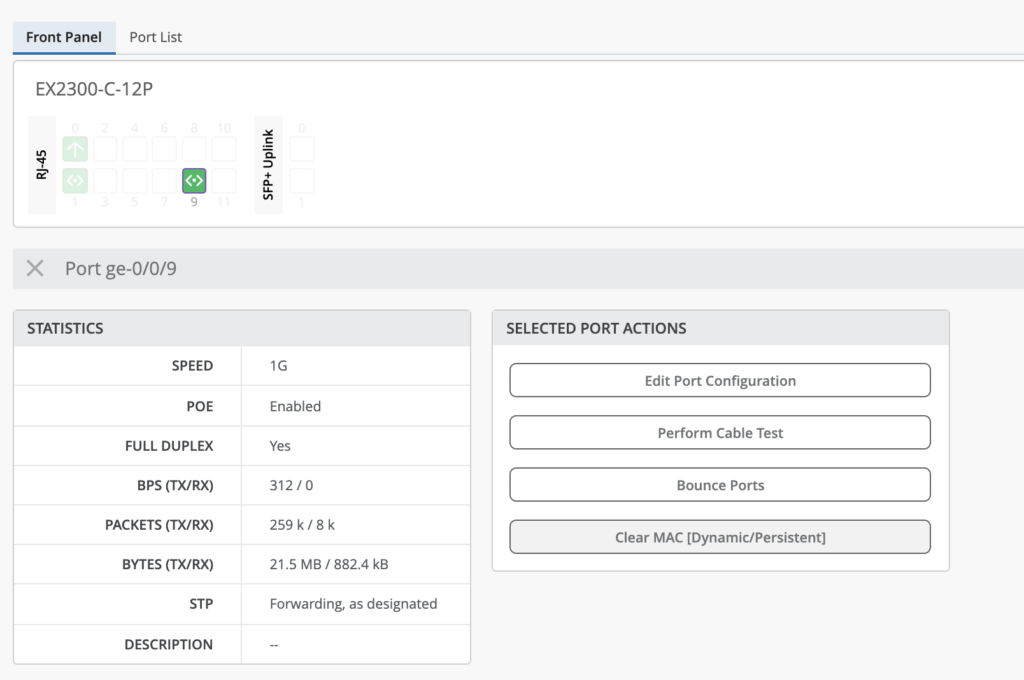This screenshot has height=680, width=1024.
Task: Select RJ-45 port 1 on front panel
Action: click(x=75, y=181)
